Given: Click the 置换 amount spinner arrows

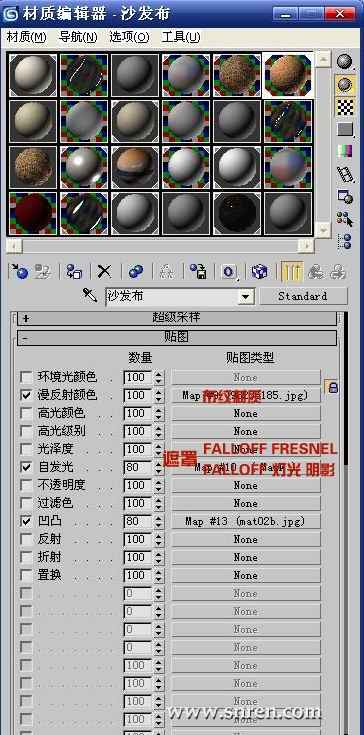Looking at the screenshot, I should [x=159, y=575].
